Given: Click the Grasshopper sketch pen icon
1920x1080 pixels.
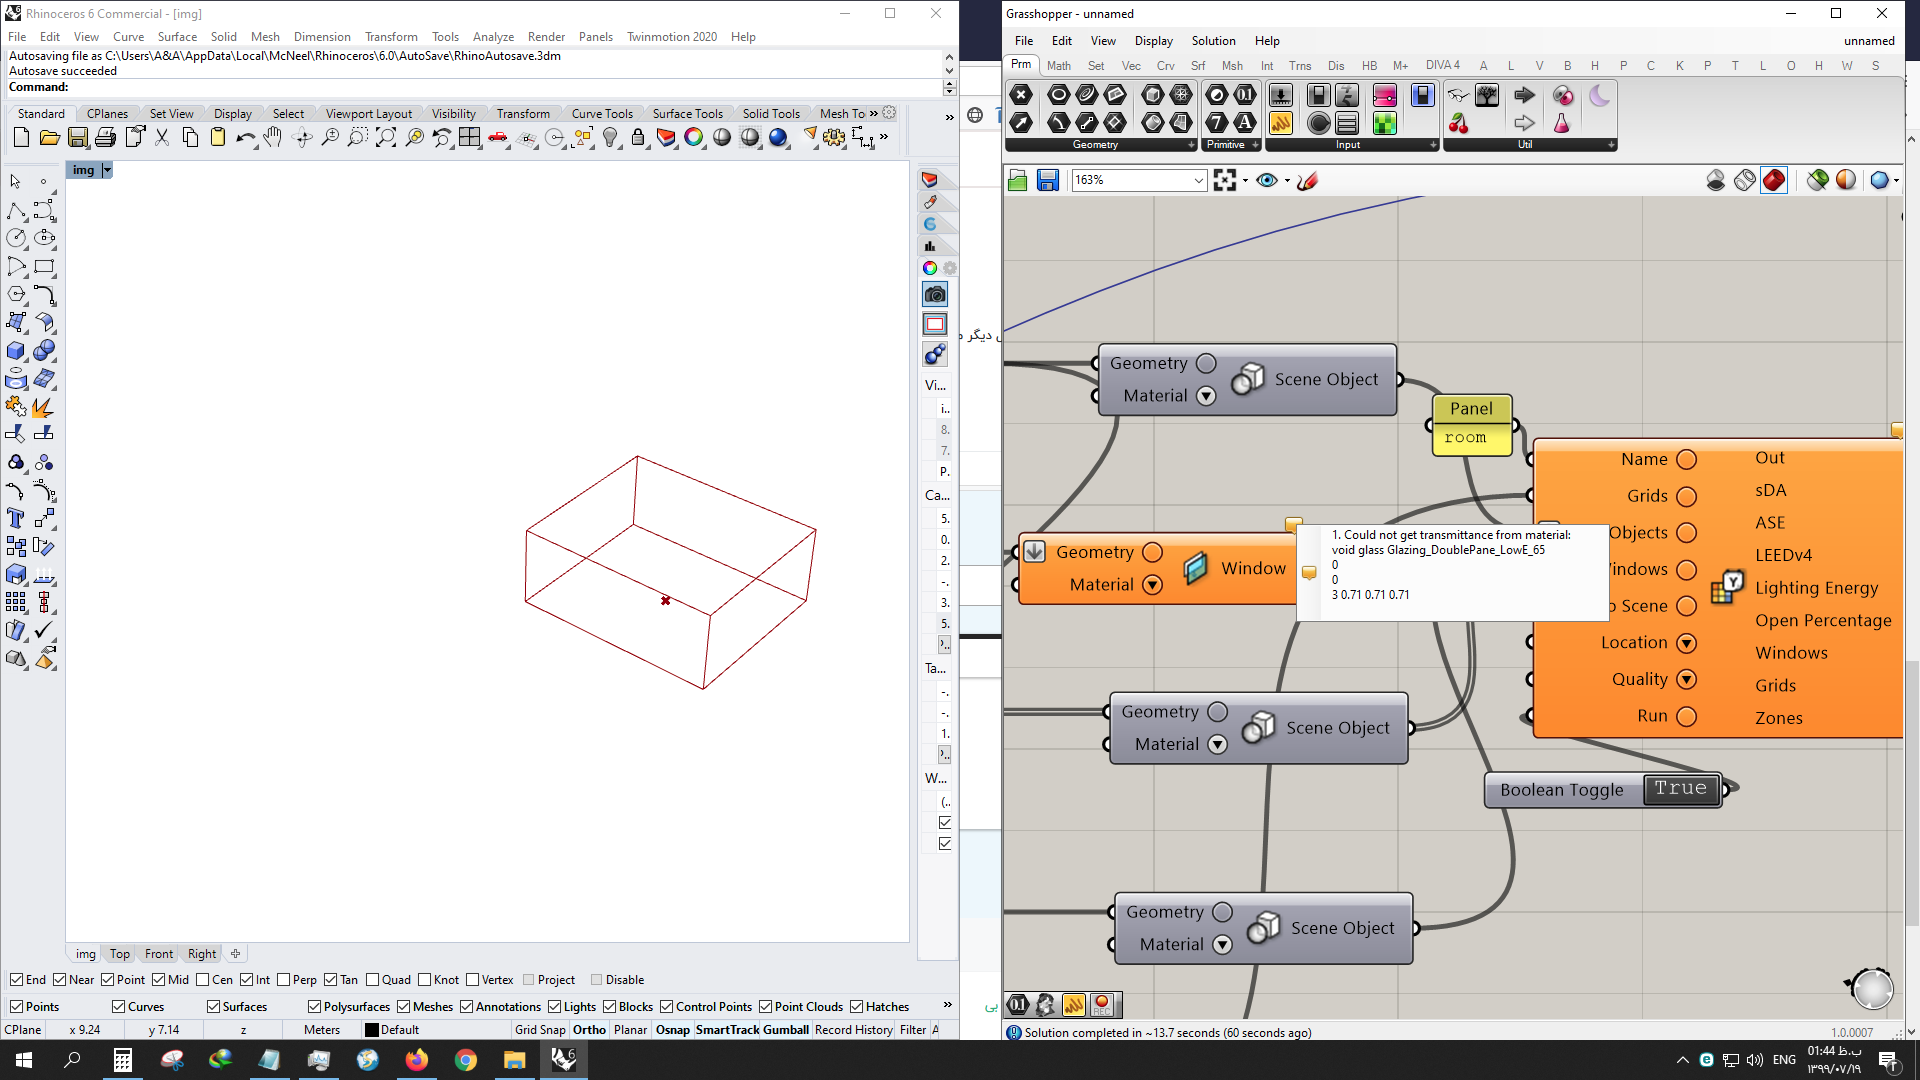Looking at the screenshot, I should point(1307,180).
